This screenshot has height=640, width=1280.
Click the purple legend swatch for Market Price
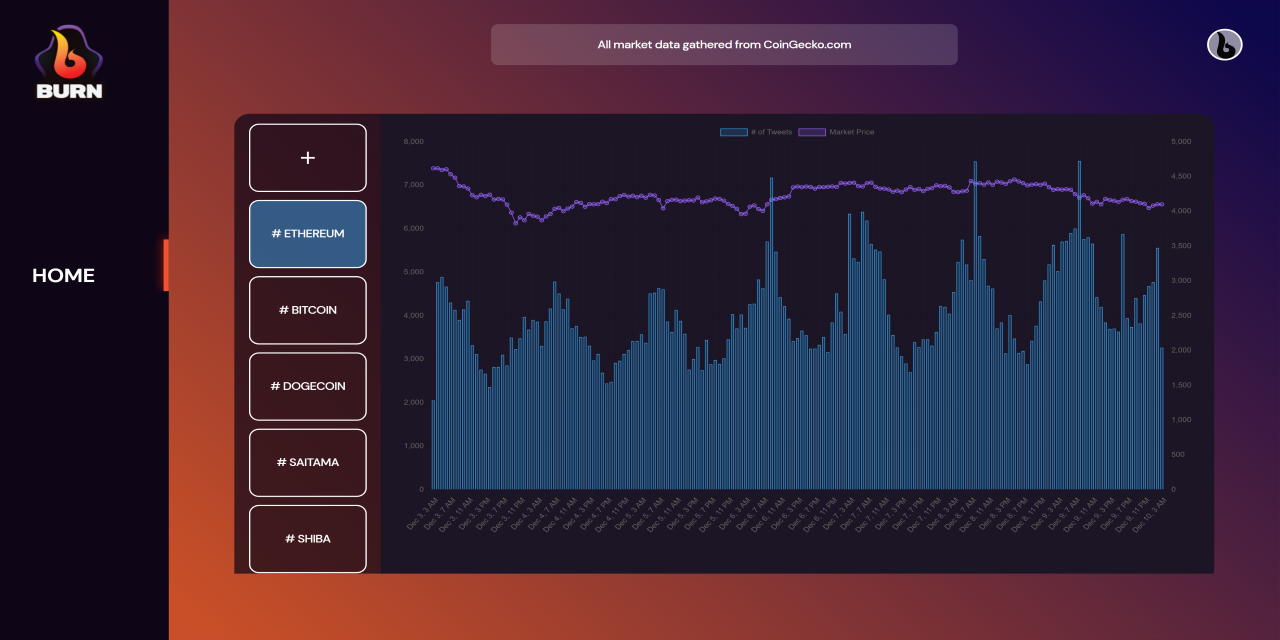click(x=810, y=131)
